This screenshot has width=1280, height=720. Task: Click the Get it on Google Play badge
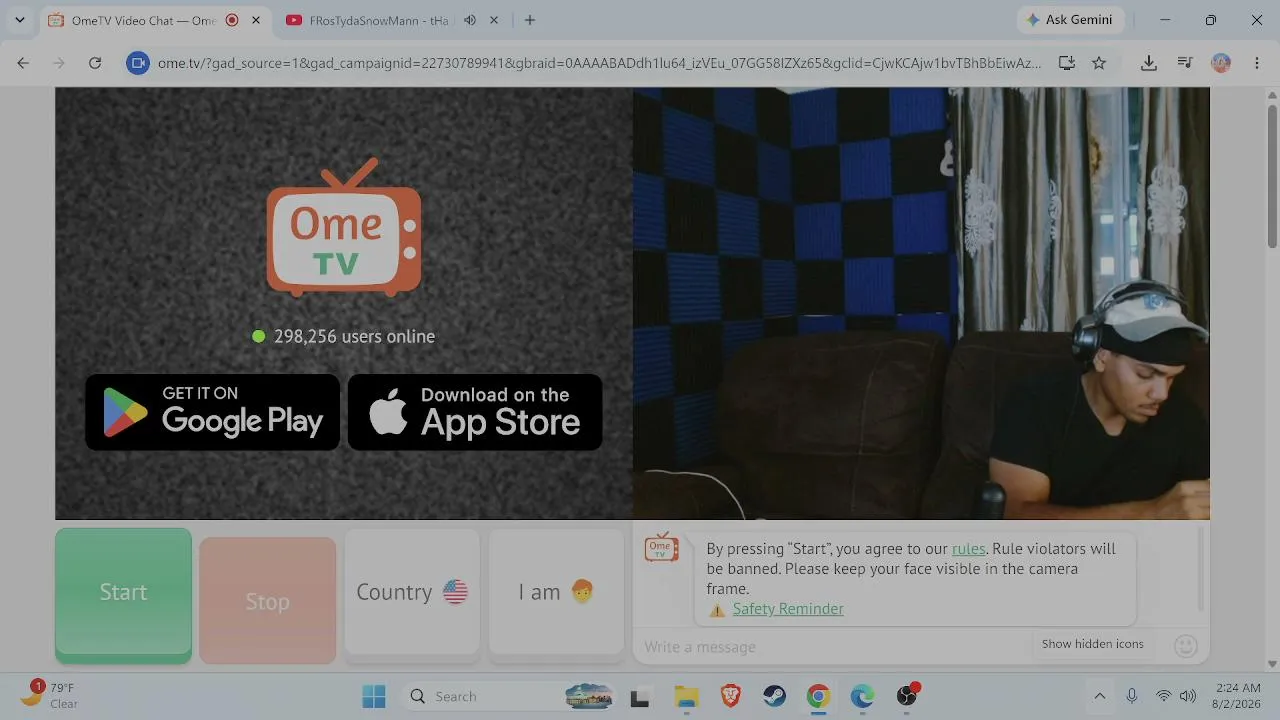(213, 412)
